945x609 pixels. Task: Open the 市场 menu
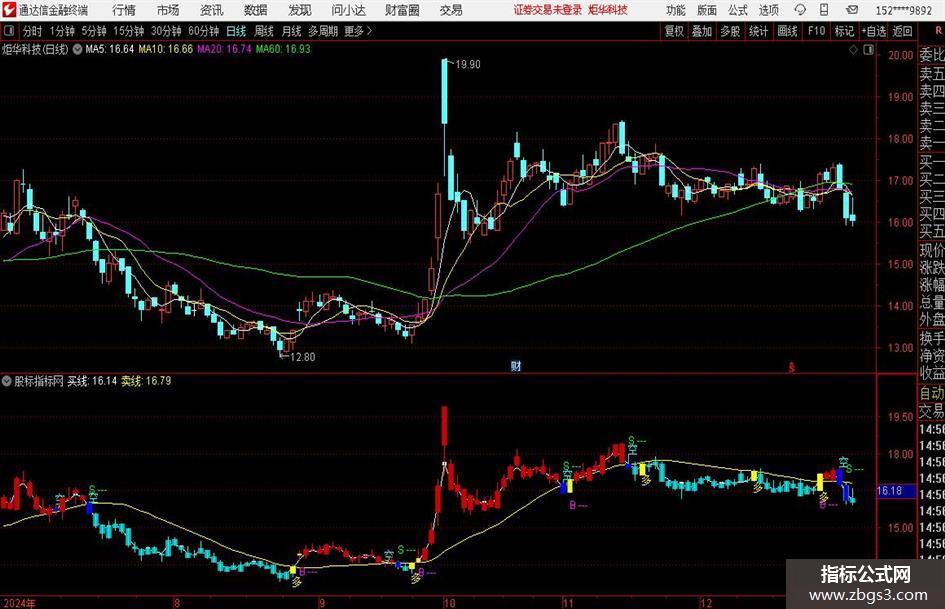[168, 10]
